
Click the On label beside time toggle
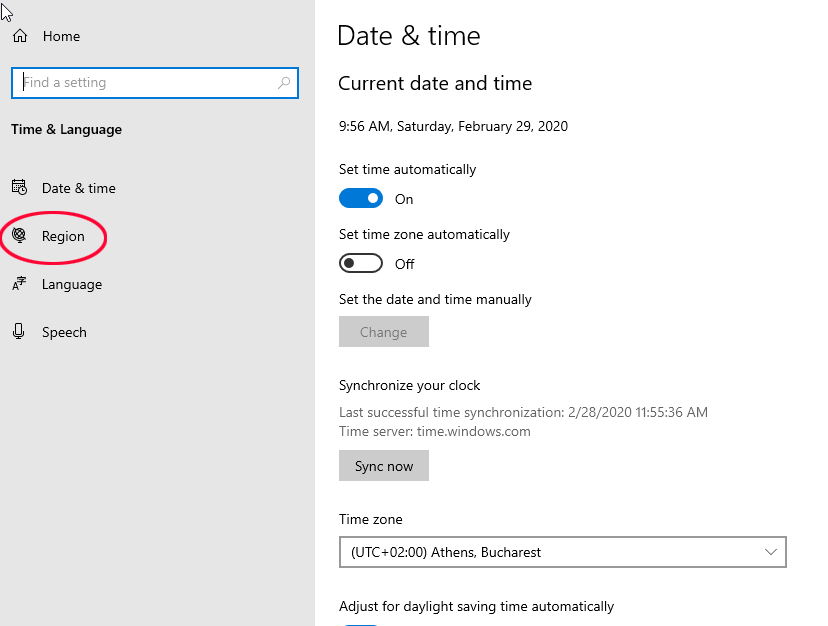point(404,199)
